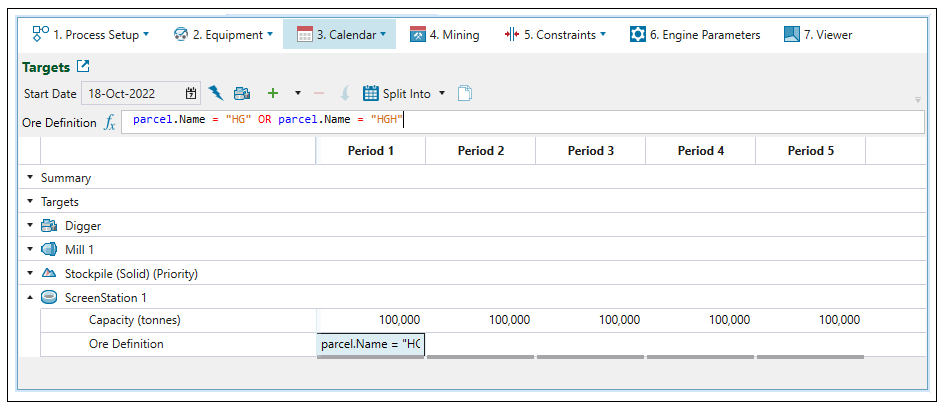Click the copy pages toolbar icon
The image size is (941, 409).
[x=465, y=93]
